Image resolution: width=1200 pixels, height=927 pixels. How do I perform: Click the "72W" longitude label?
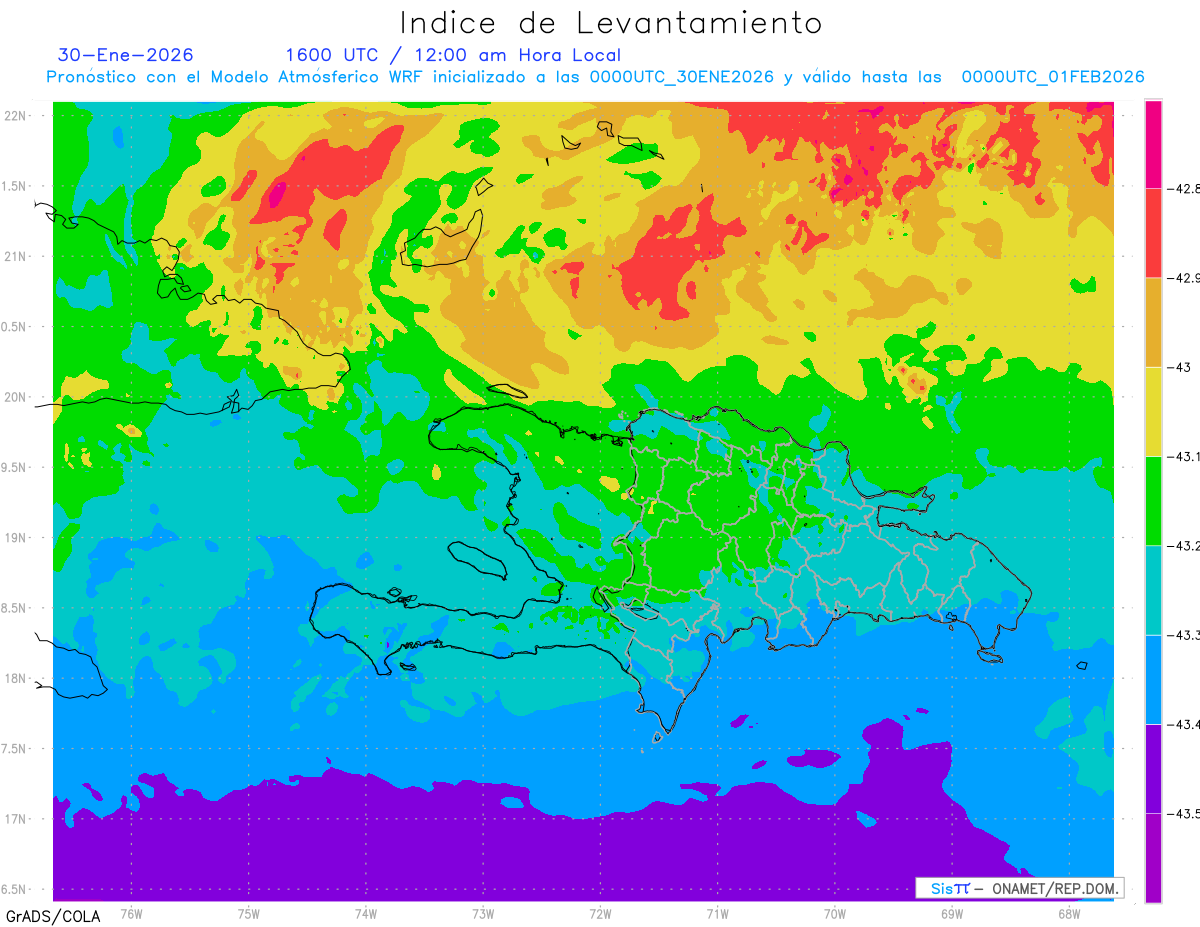600,913
